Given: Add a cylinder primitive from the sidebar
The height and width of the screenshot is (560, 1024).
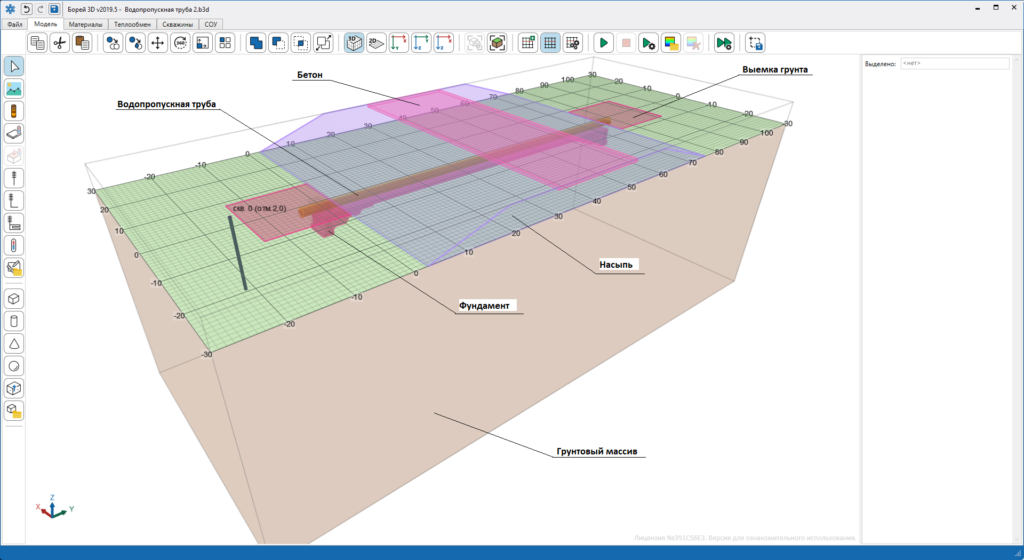Looking at the screenshot, I should [14, 321].
